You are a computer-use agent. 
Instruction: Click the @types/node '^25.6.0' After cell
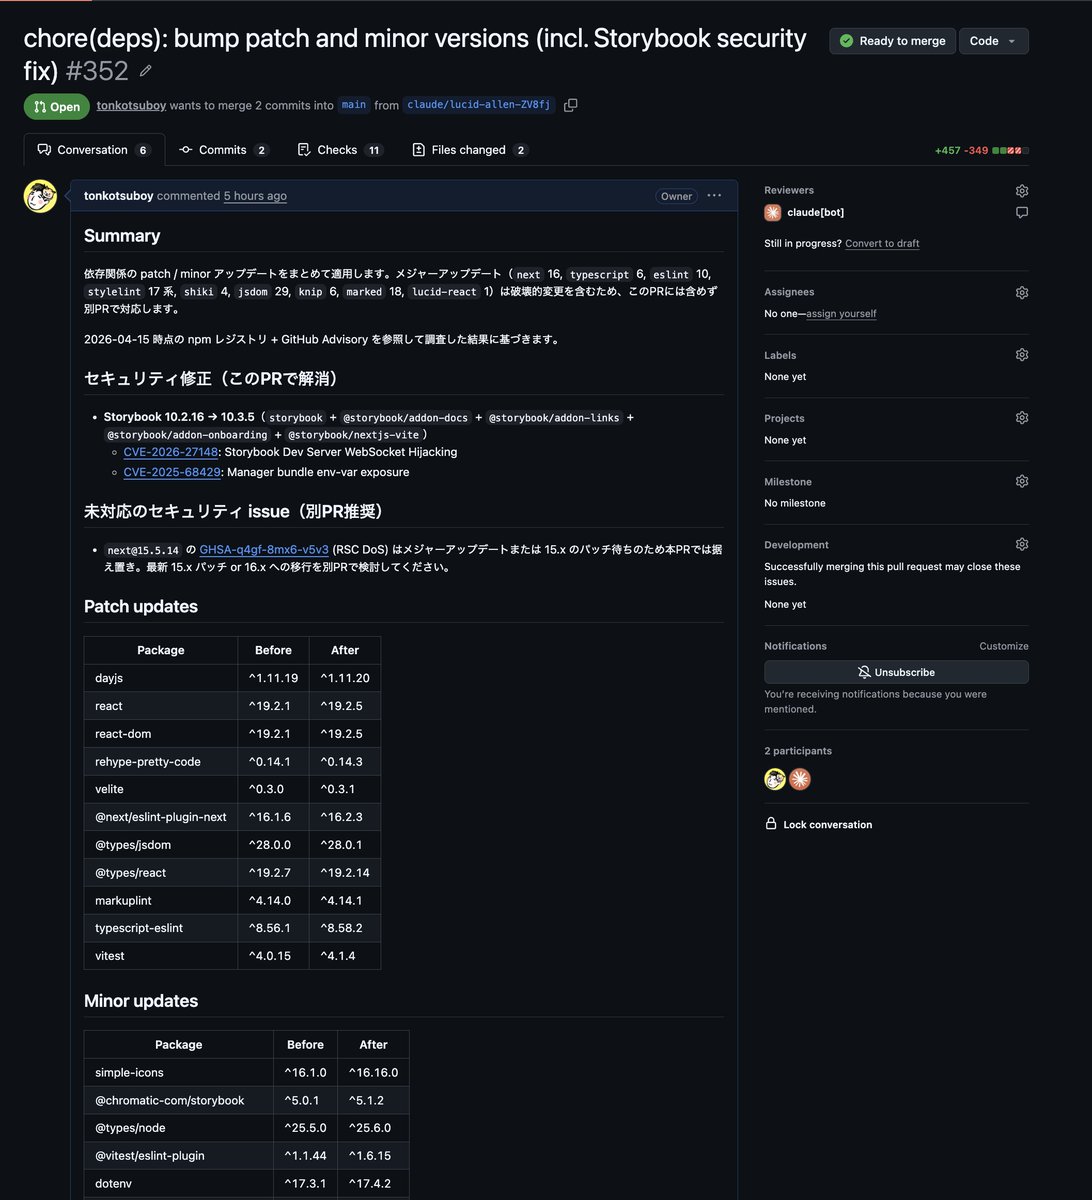[373, 1127]
